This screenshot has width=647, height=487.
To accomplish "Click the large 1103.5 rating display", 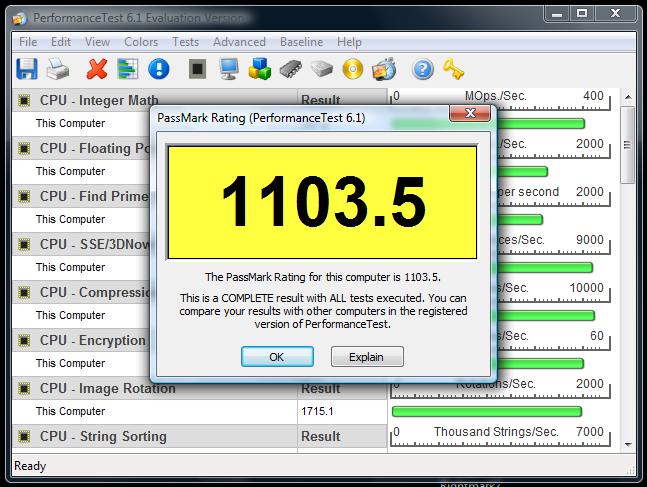I will coord(322,202).
